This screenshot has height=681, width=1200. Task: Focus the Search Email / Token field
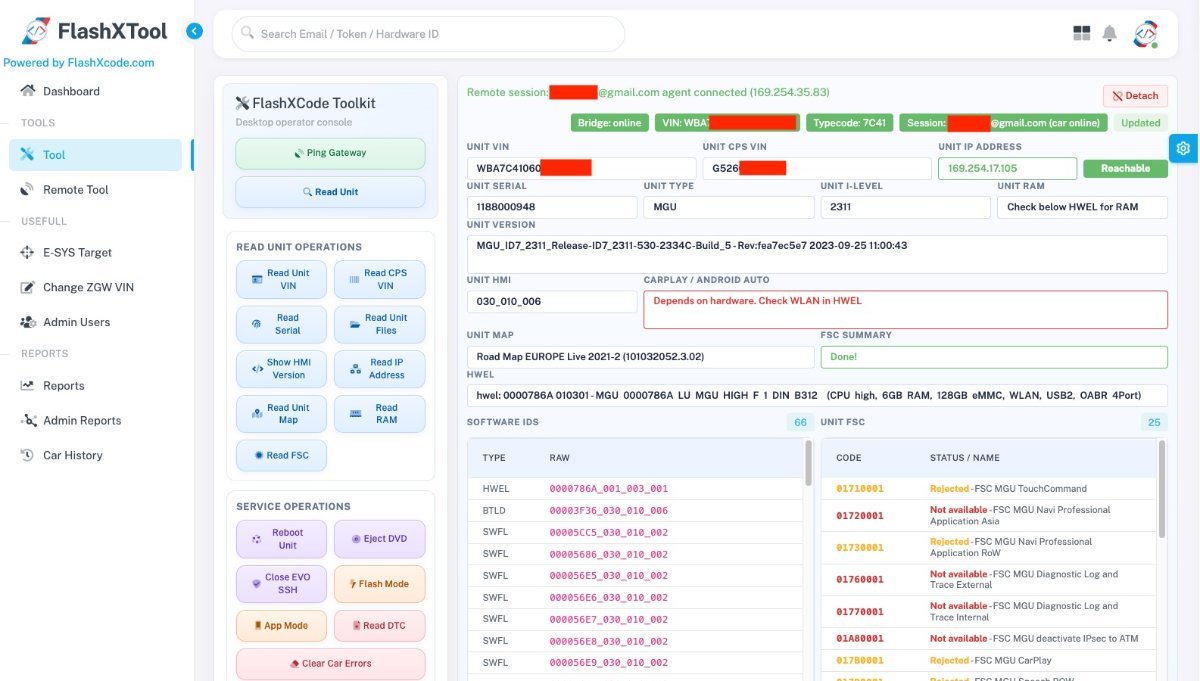pos(430,34)
